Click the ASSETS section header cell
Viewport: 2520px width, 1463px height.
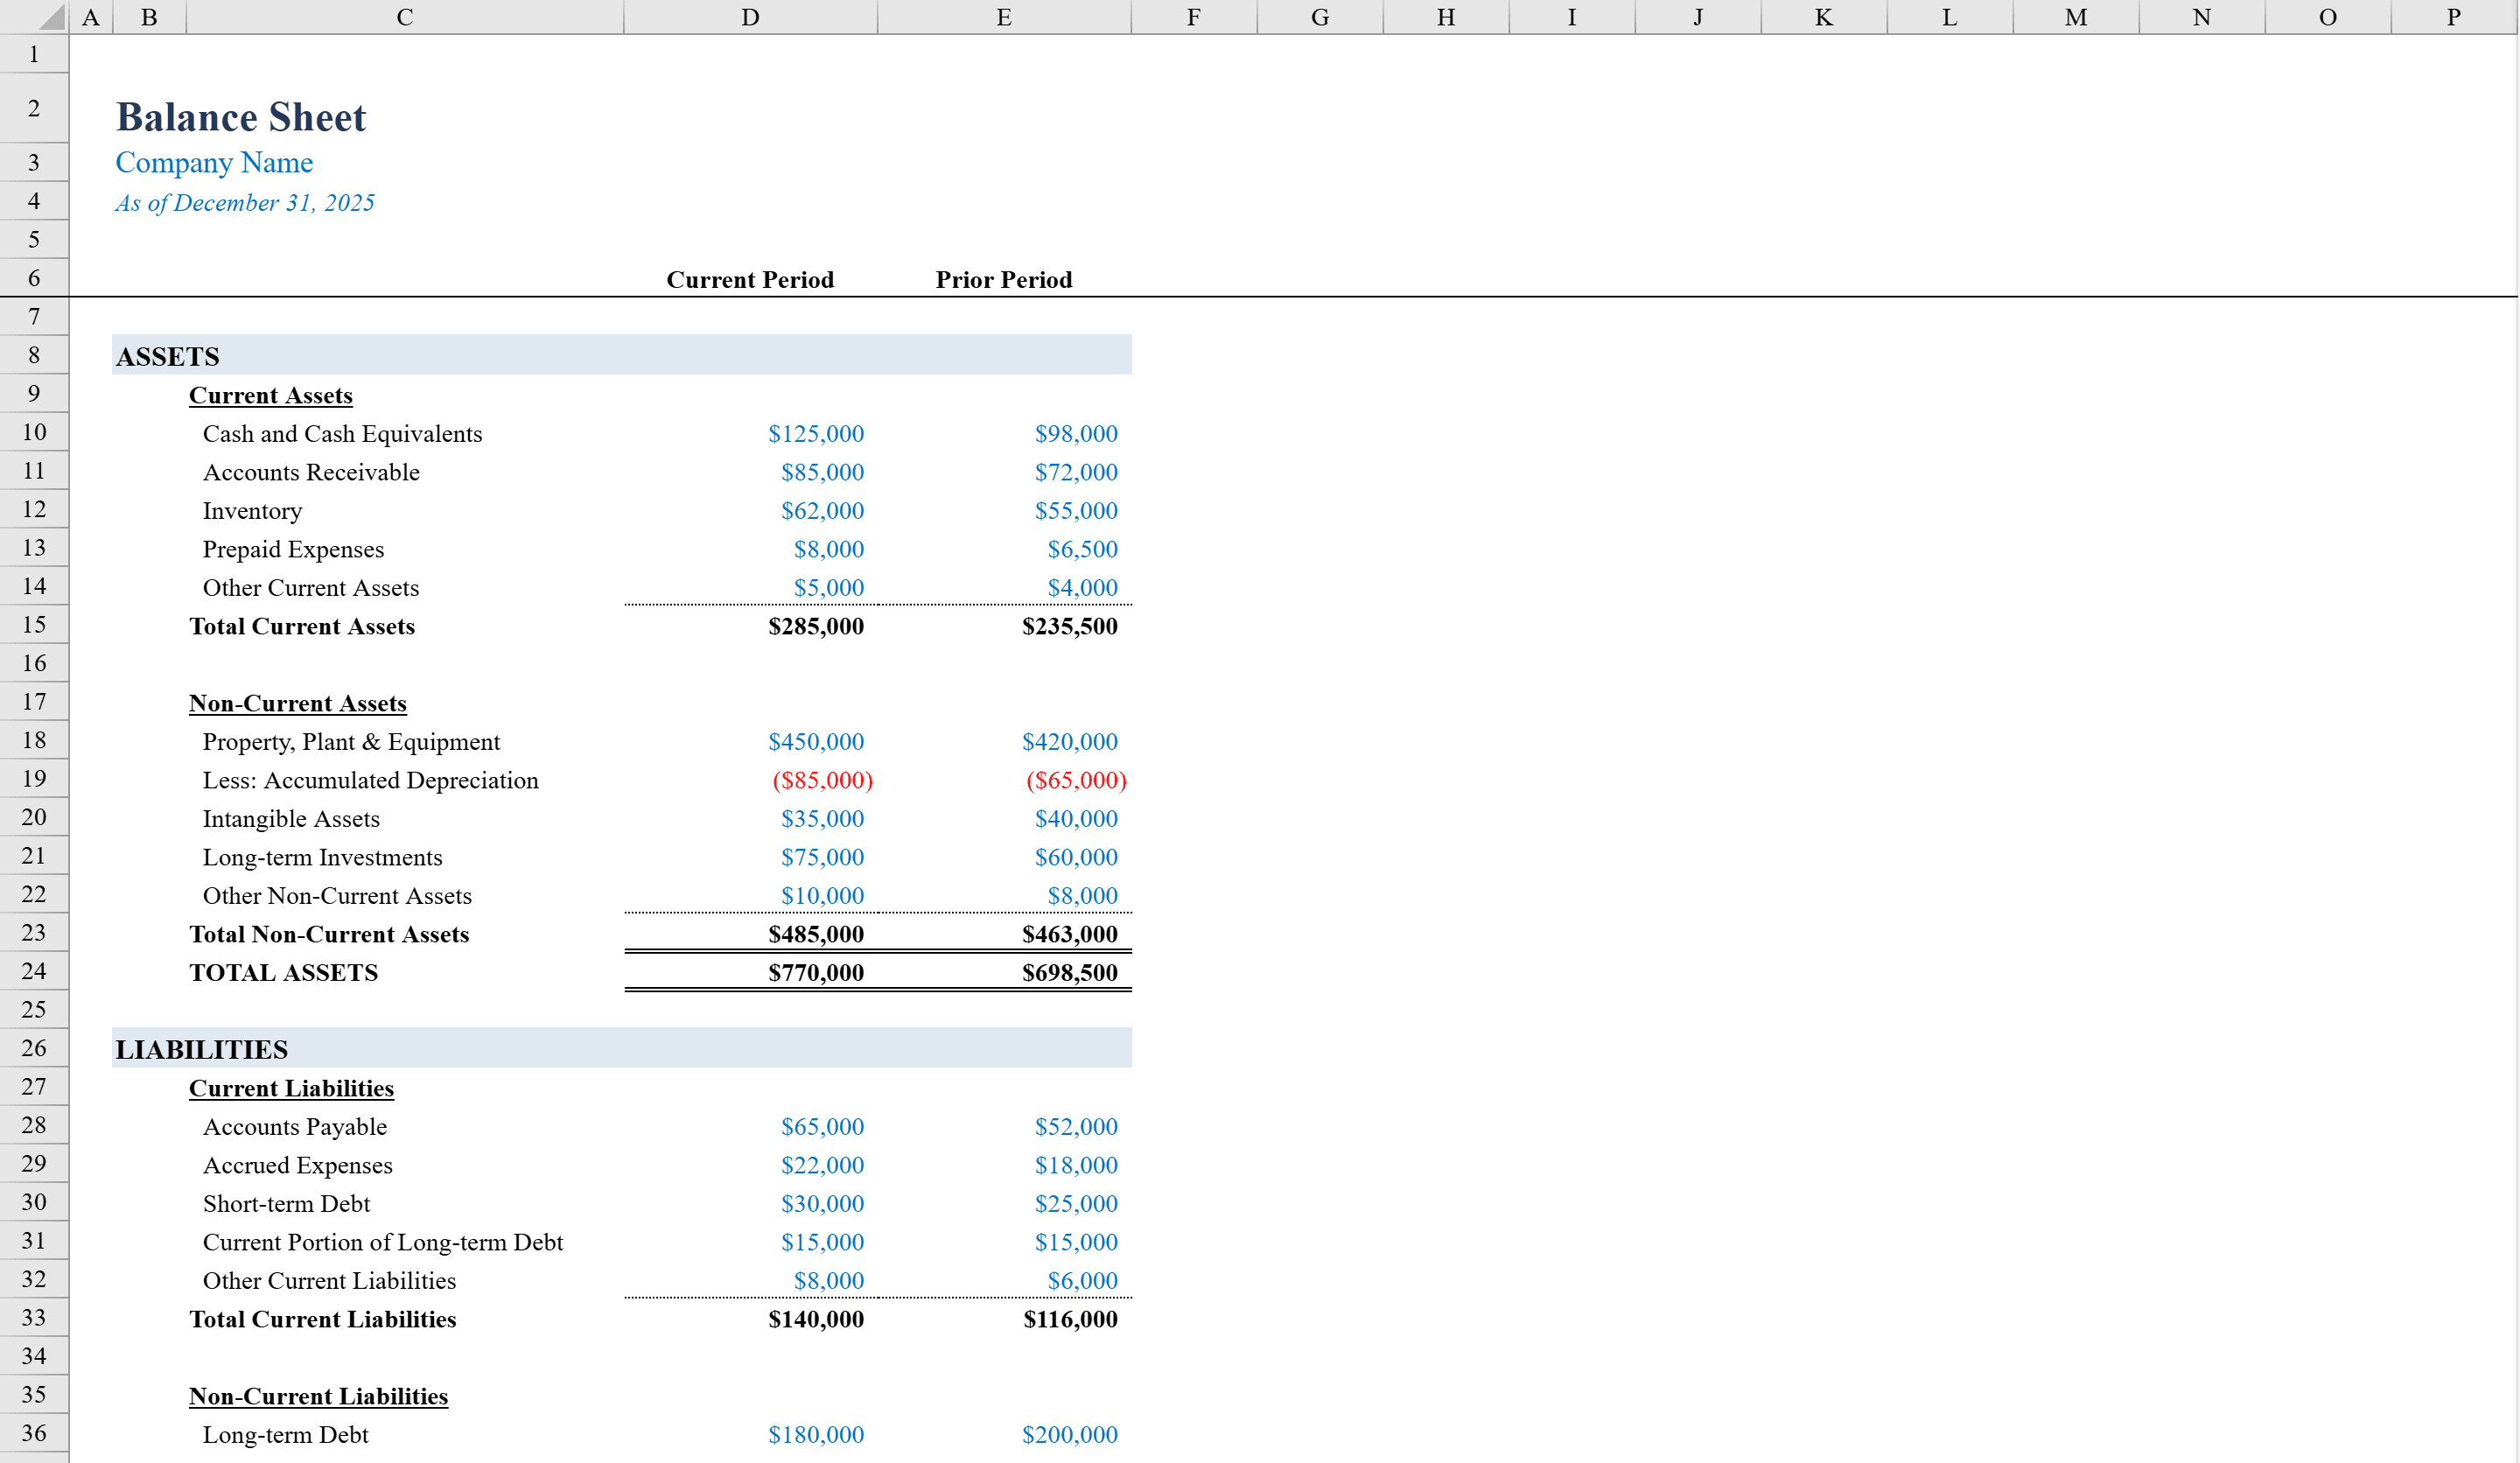tap(168, 355)
